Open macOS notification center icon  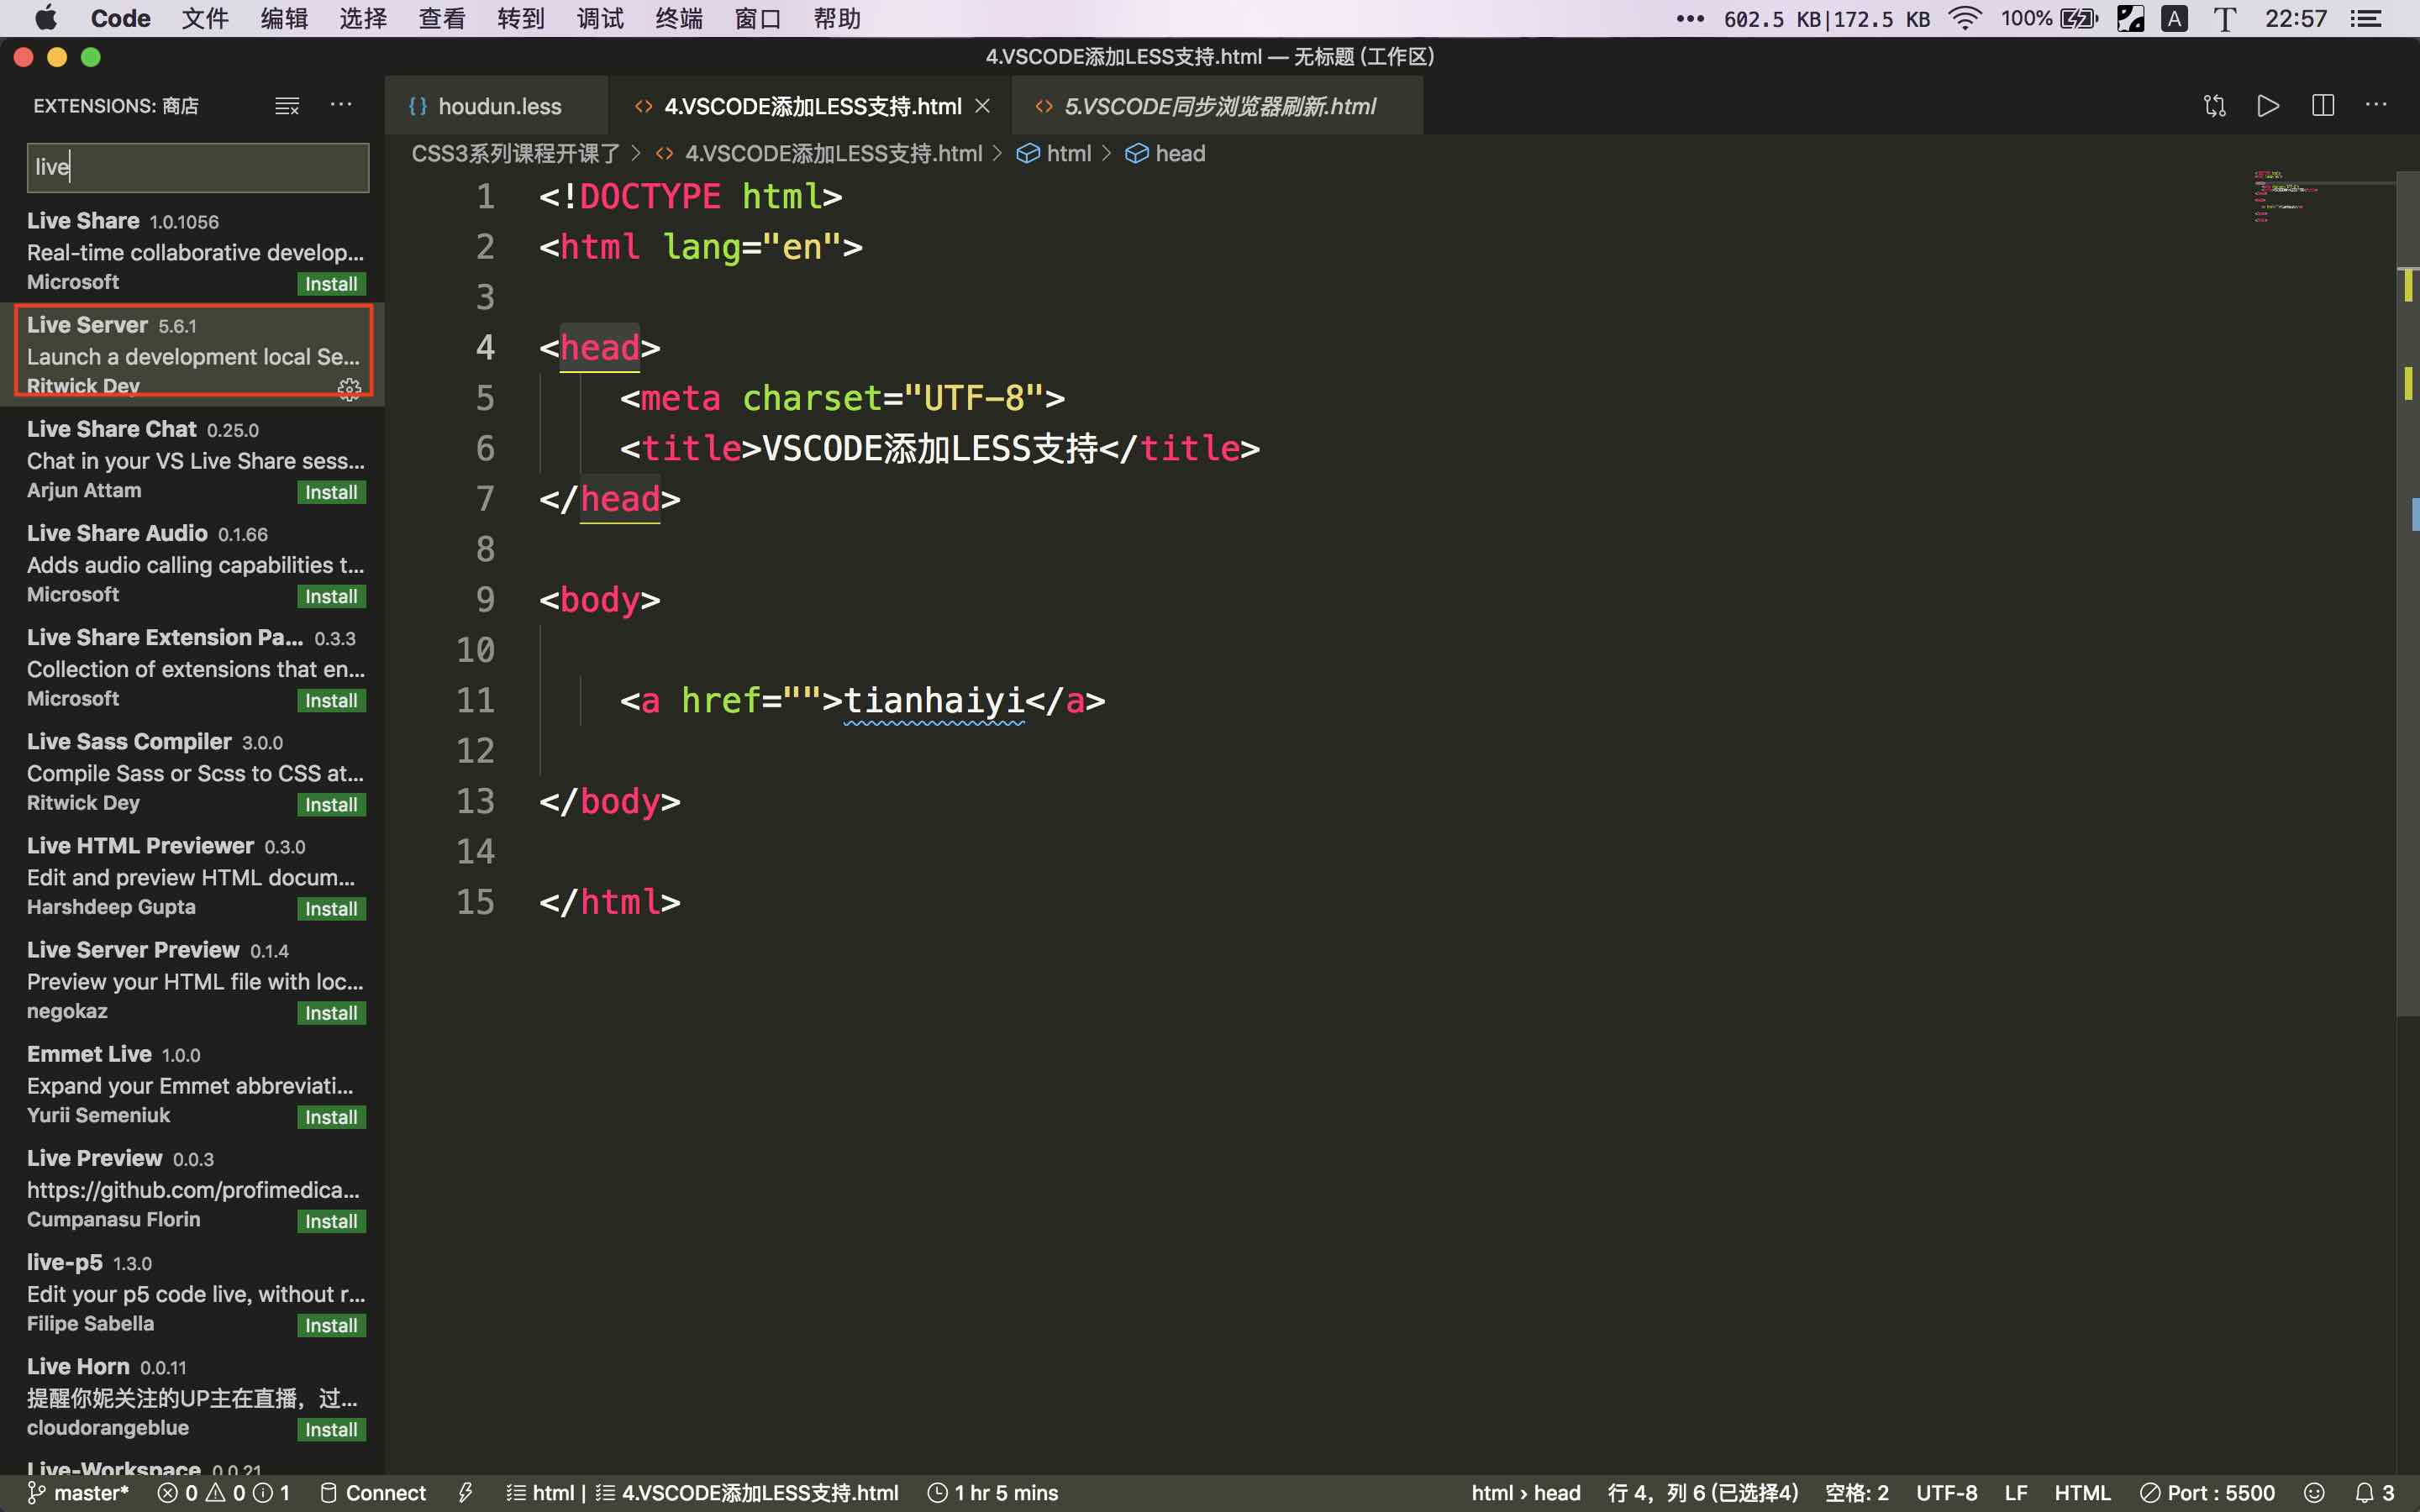point(2366,18)
